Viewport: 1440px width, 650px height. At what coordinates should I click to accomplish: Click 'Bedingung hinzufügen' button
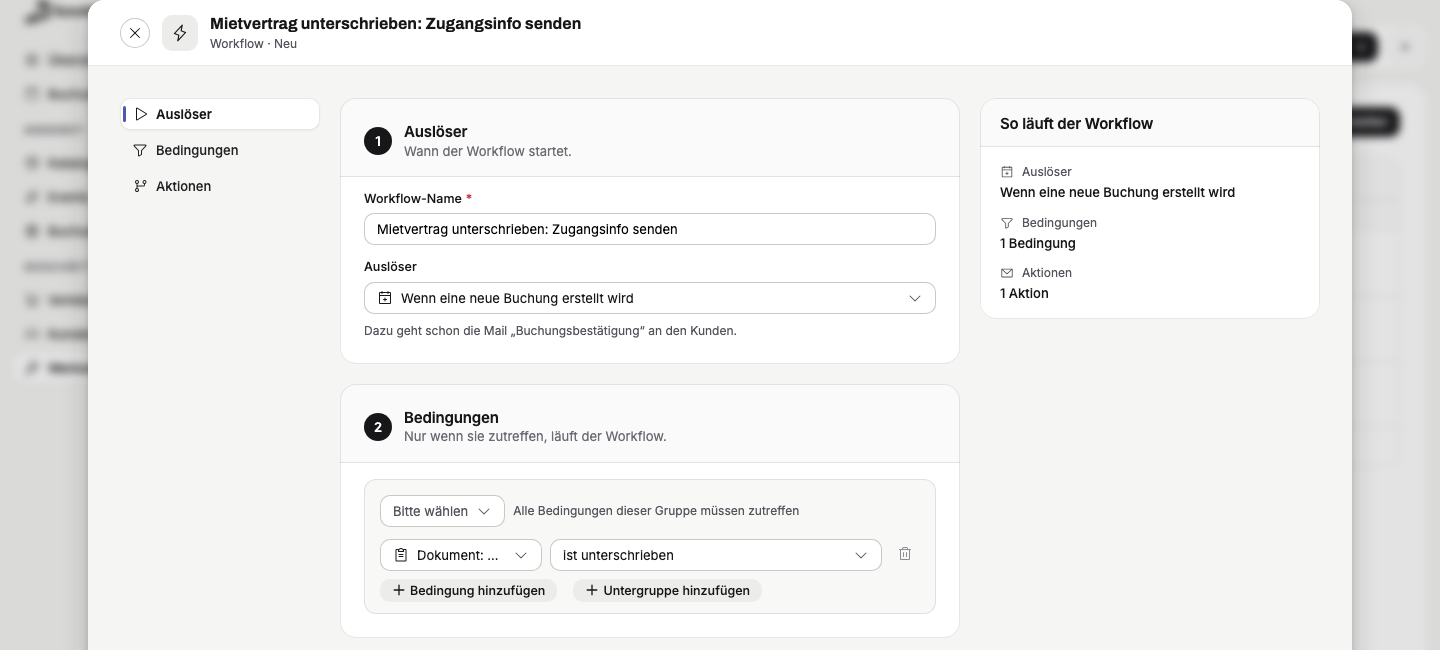point(468,590)
